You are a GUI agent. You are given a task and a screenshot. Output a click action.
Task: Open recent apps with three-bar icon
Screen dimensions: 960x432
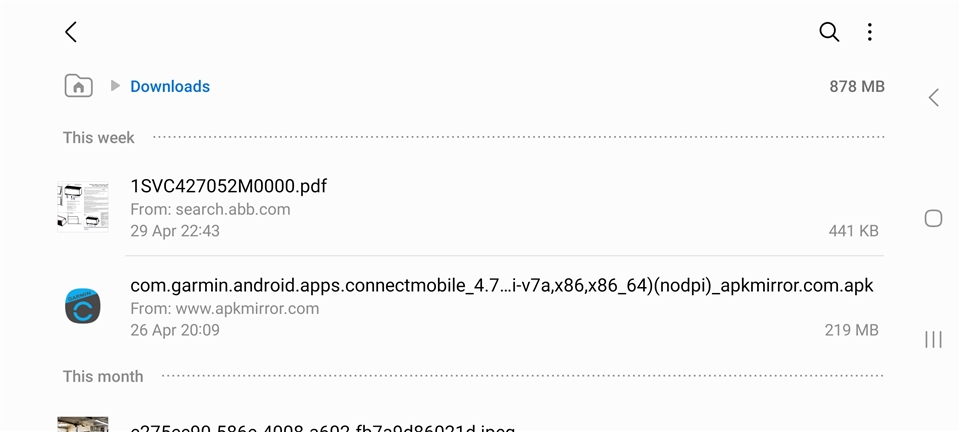click(933, 339)
